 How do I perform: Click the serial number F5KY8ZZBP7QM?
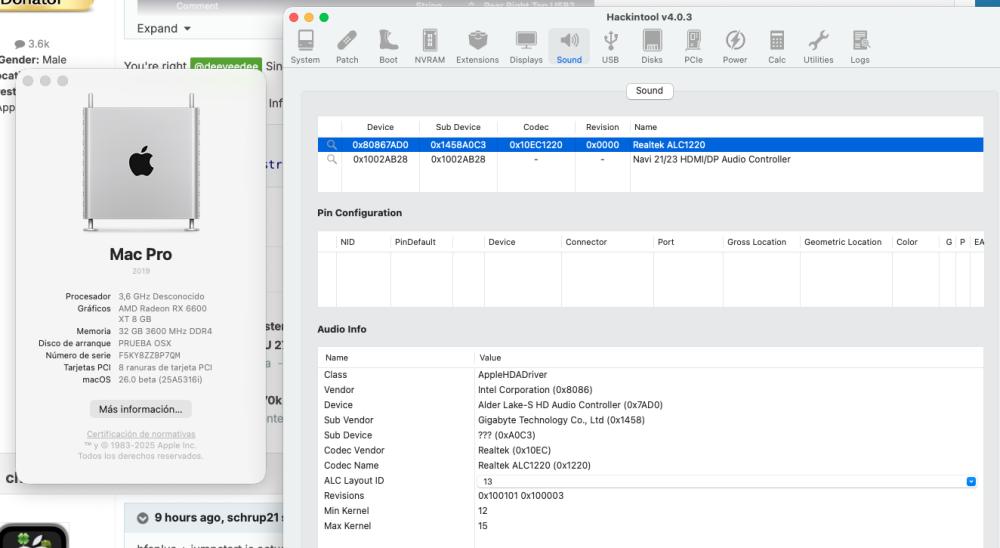149,355
